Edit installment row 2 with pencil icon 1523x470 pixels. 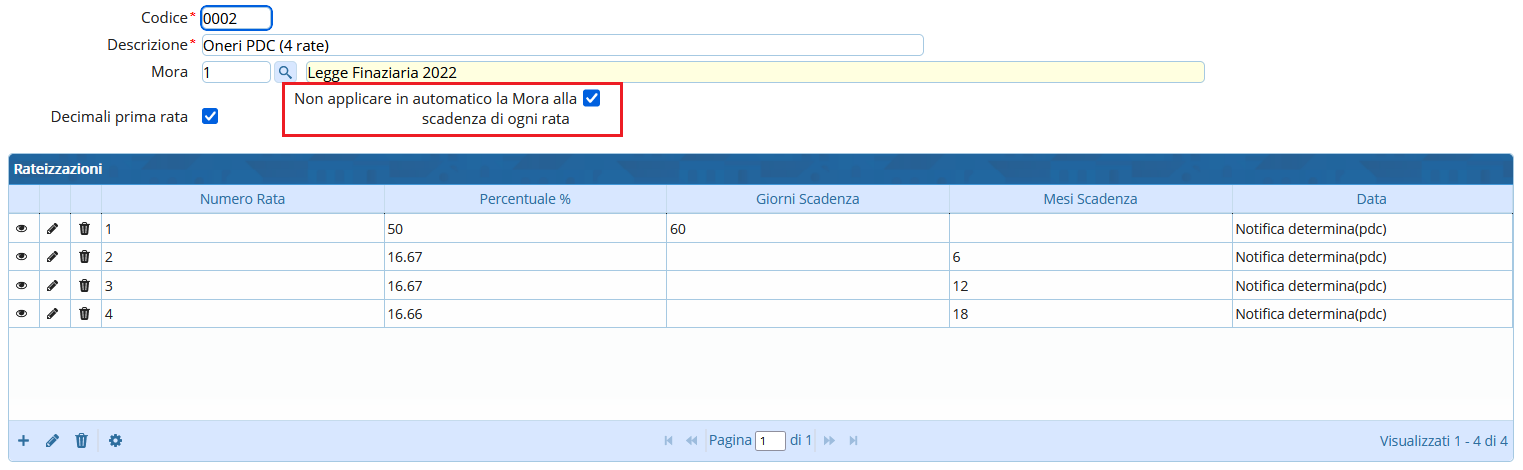pos(53,257)
